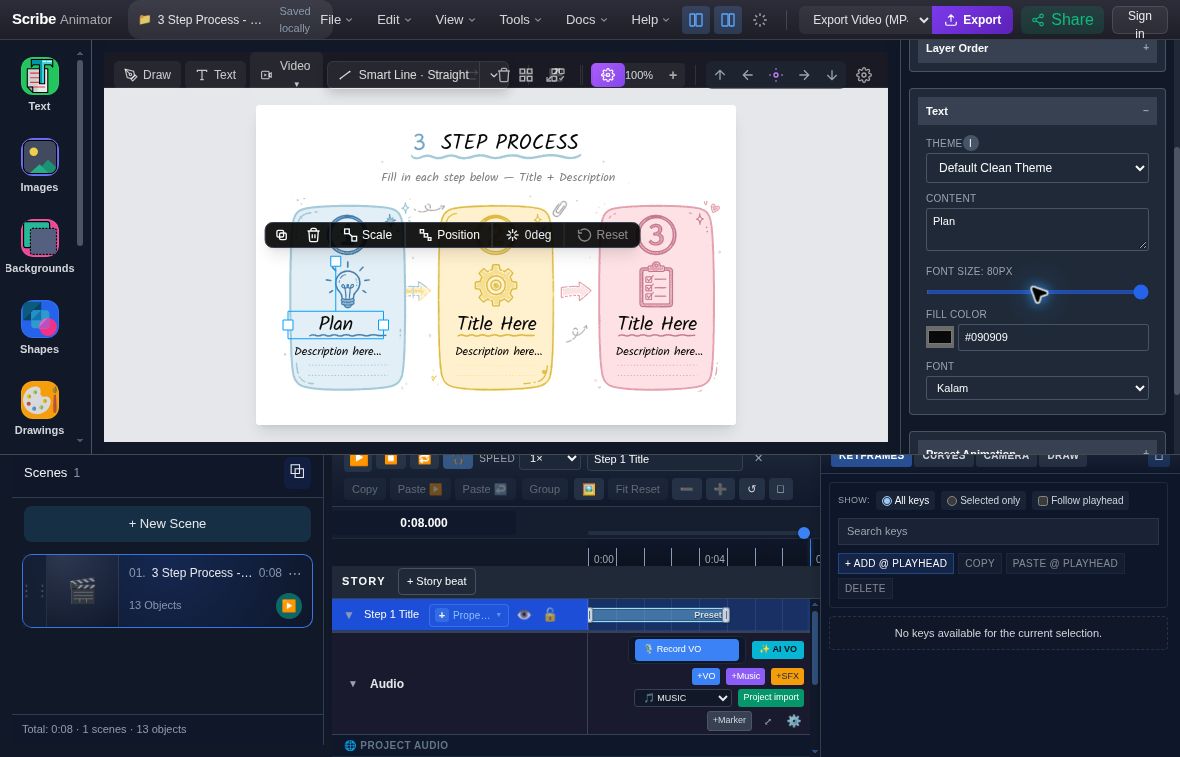Click the Position option in floating toolbar
Screen dimensions: 1180x757
coord(449,235)
